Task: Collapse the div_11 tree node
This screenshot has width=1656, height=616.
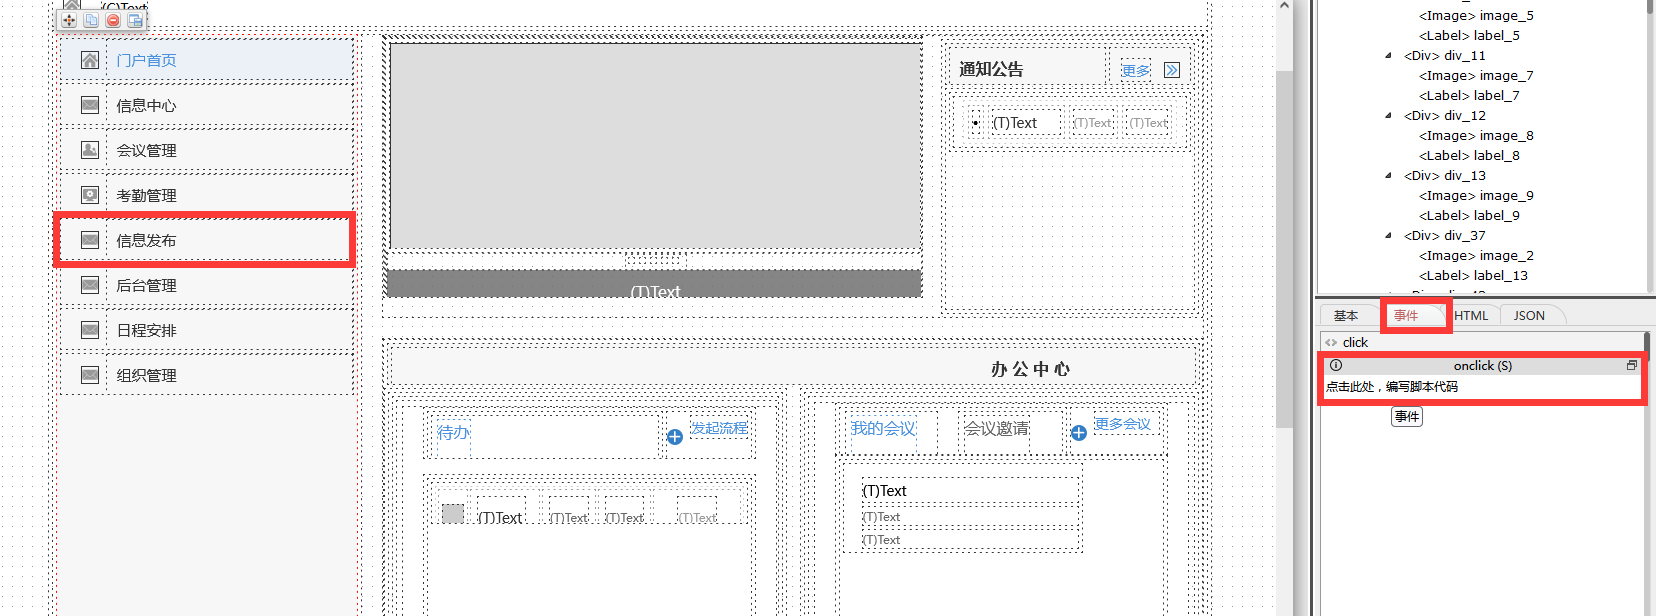Action: click(1388, 56)
